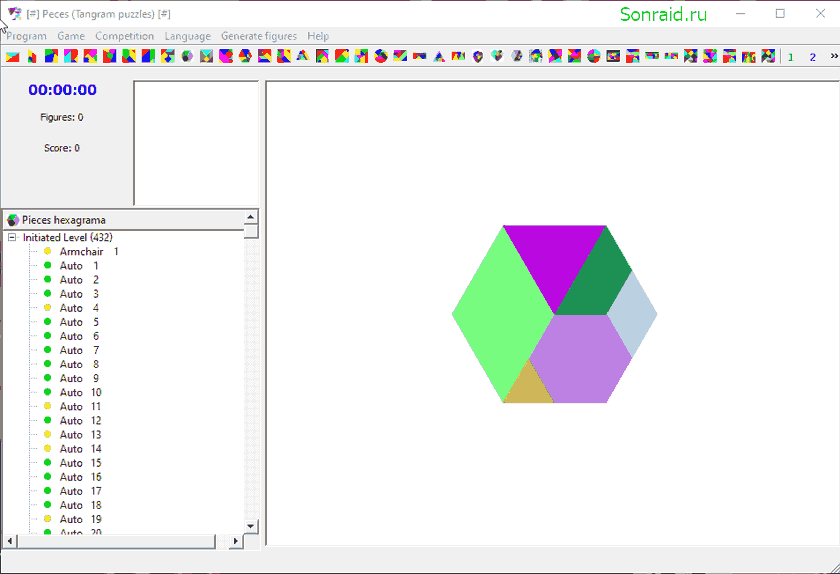The image size is (840, 574).
Task: Open the Competition menu
Action: (124, 36)
